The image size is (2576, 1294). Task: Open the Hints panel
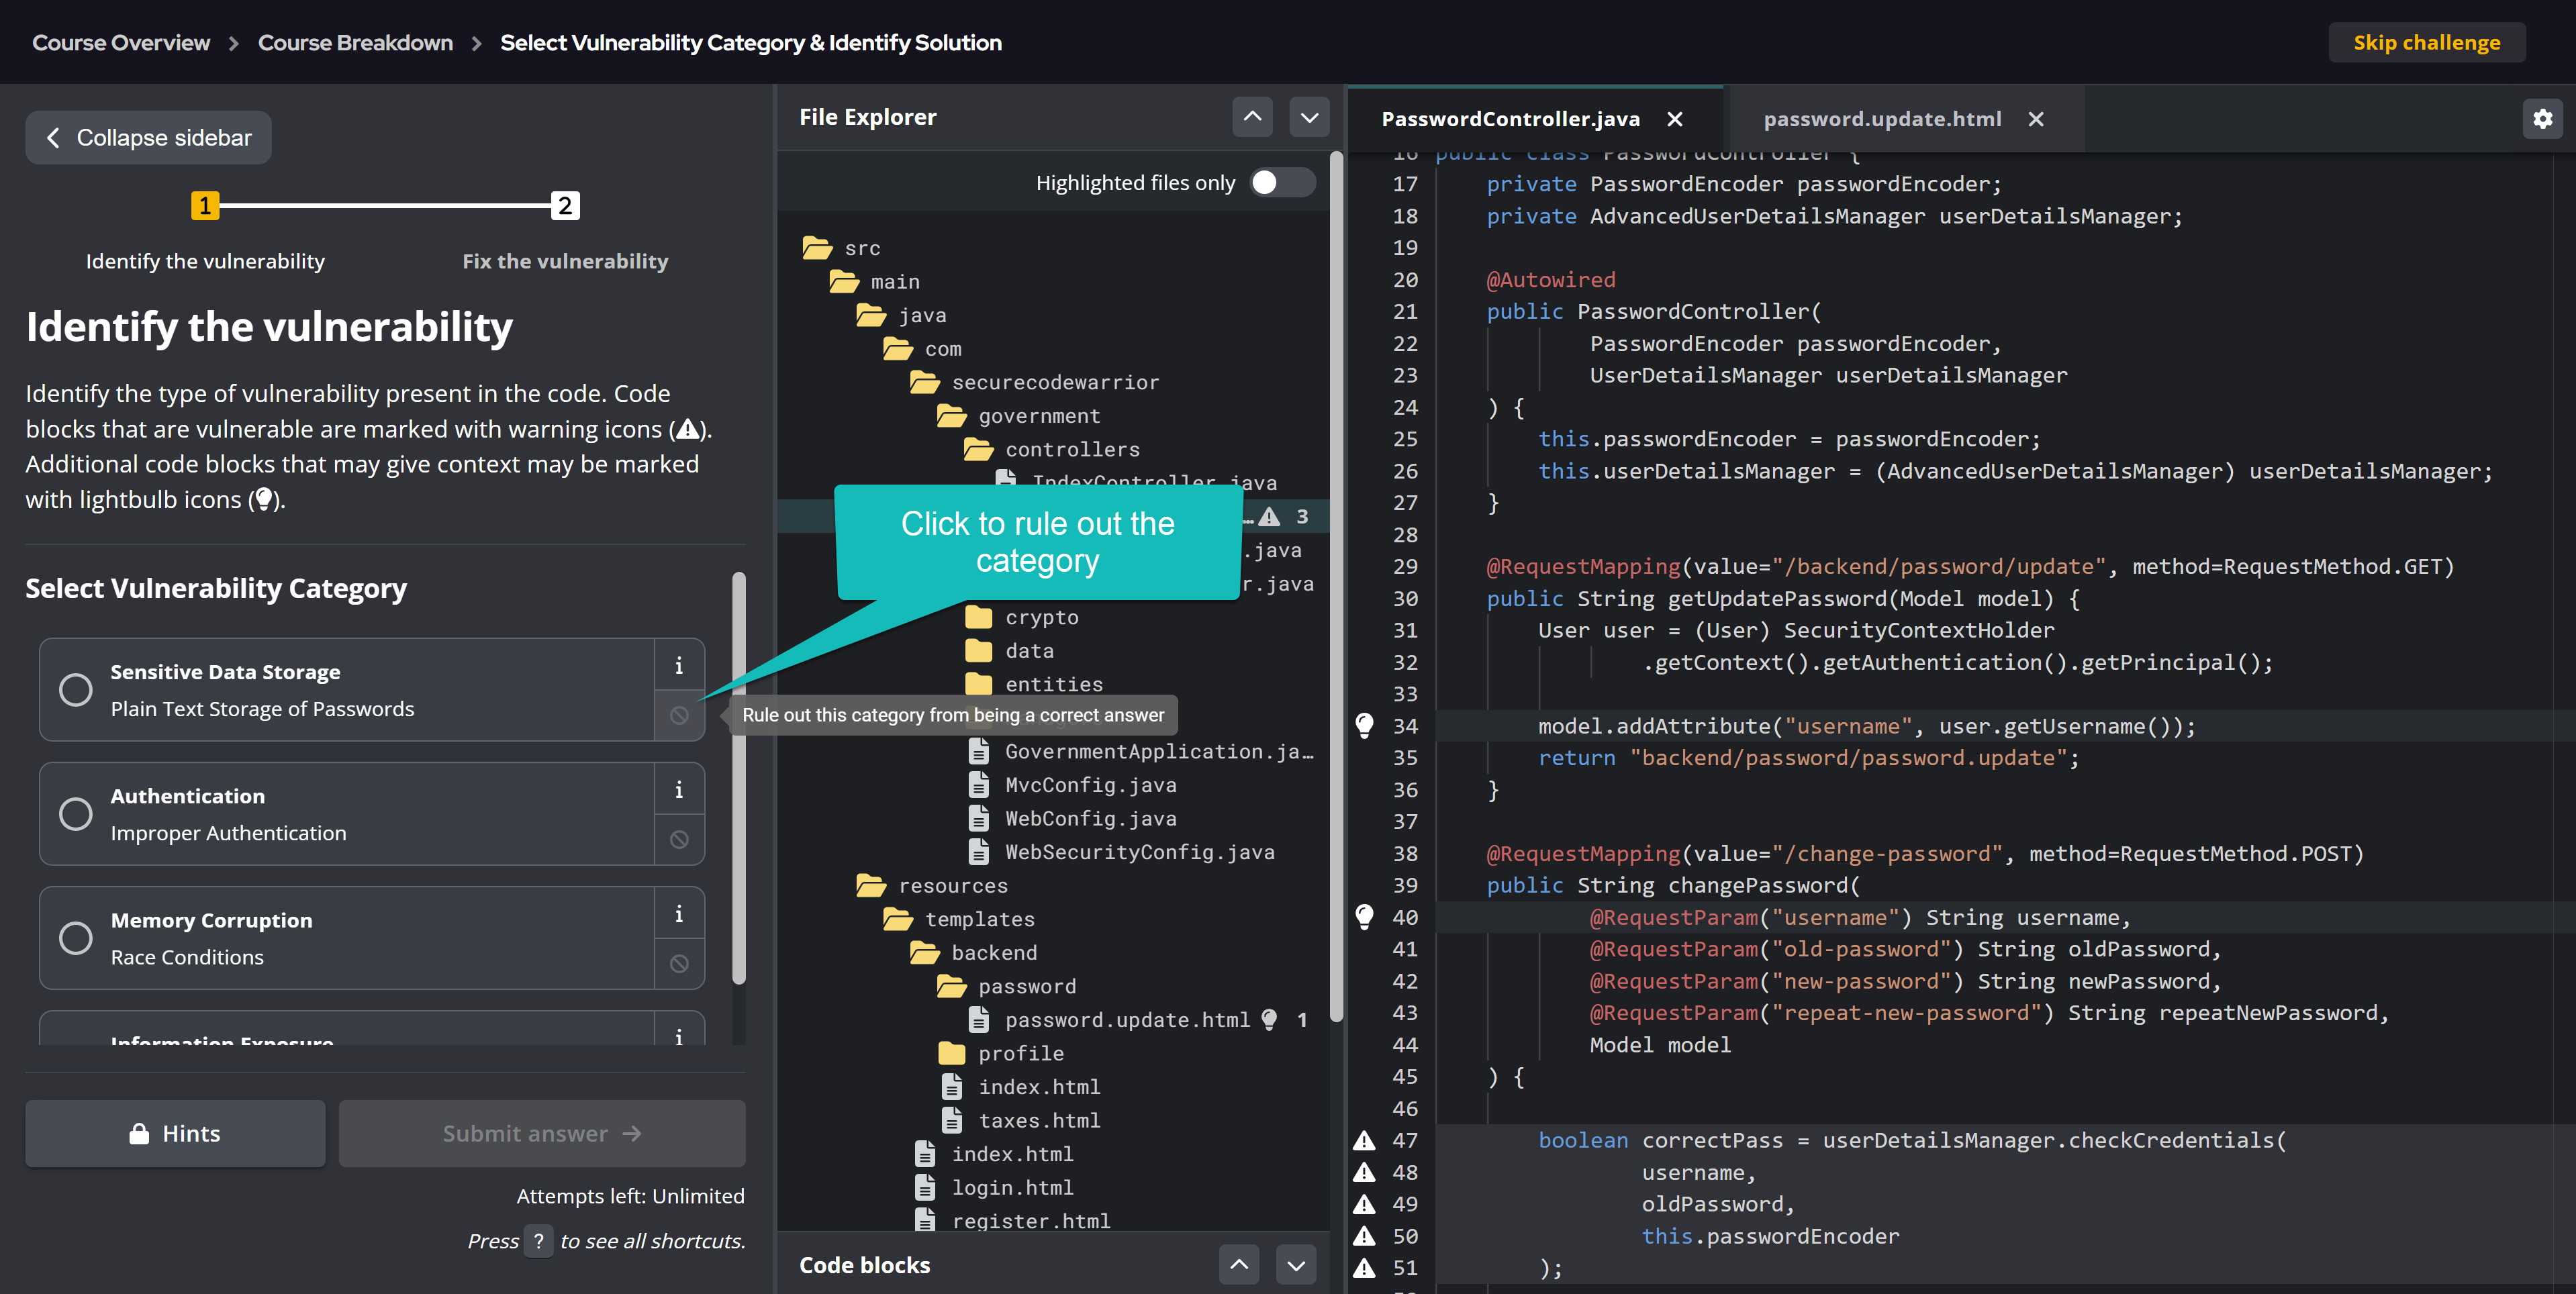click(175, 1133)
